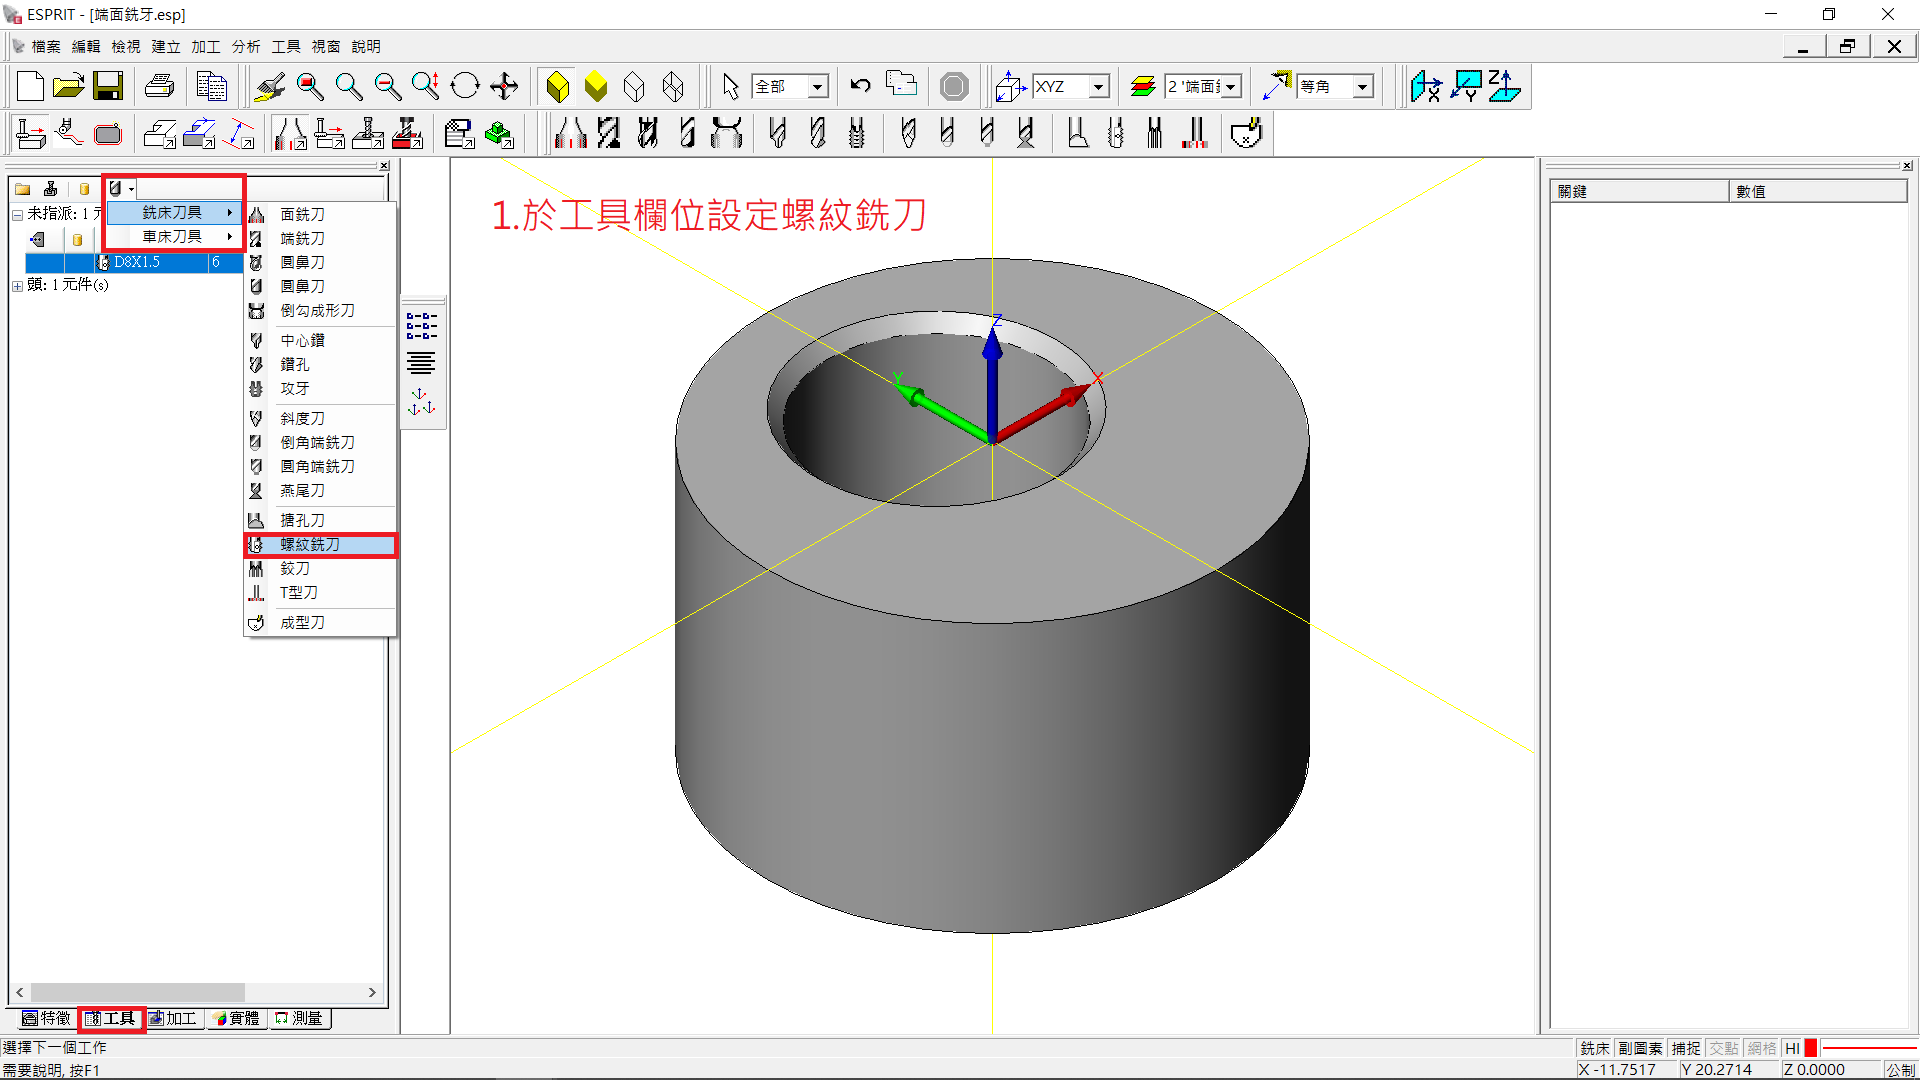This screenshot has height=1080, width=1920.
Task: Toggle the 網格 grid mode in status bar
Action: point(1761,1048)
